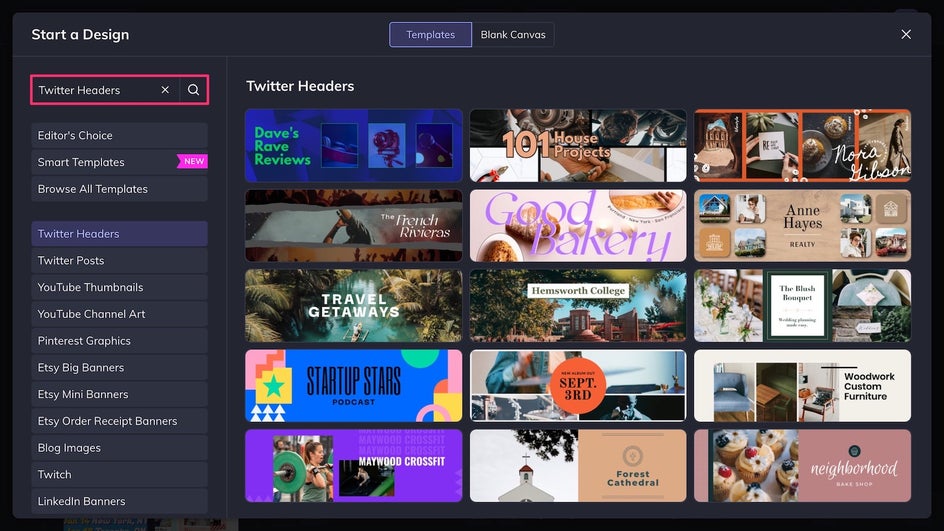
Task: Open the Travel Getaways template
Action: click(x=353, y=306)
